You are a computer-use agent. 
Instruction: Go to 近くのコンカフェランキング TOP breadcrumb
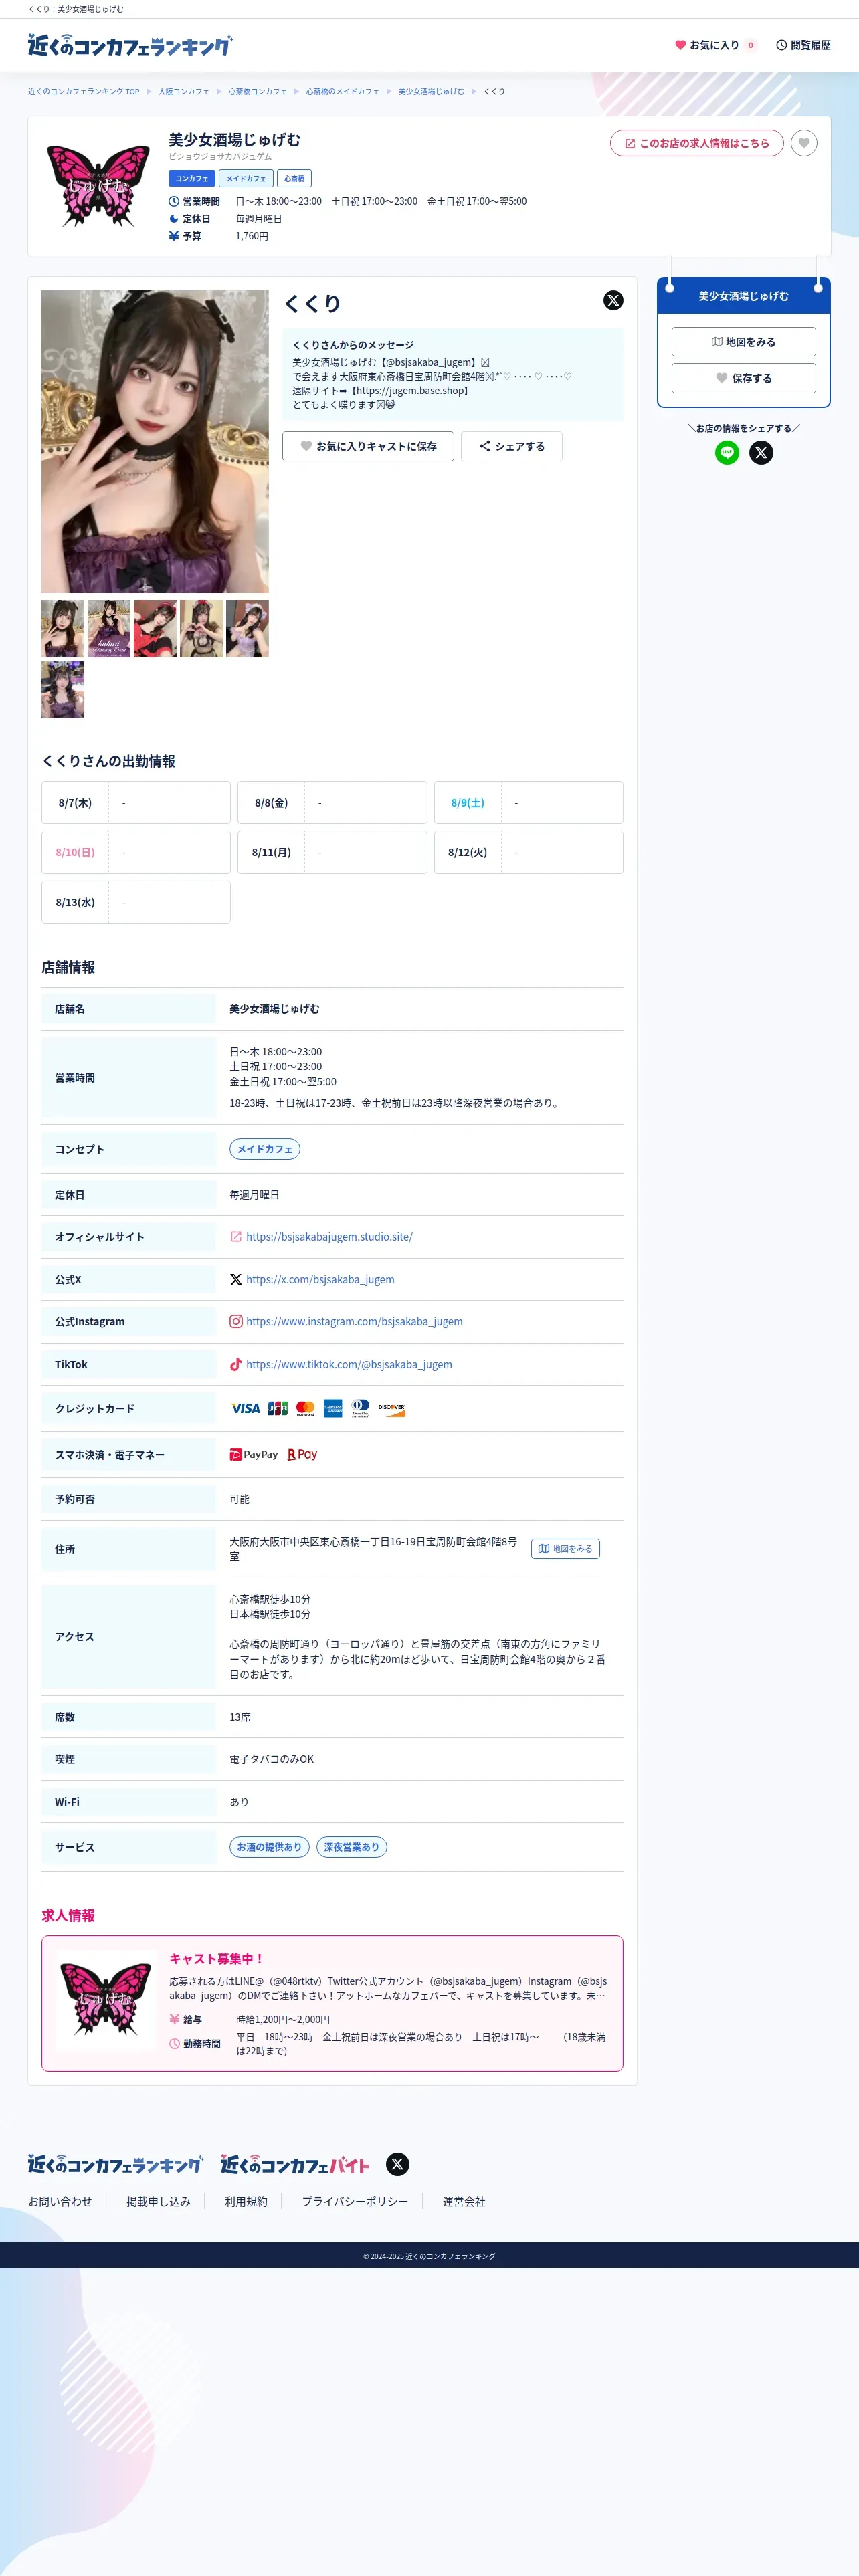84,91
